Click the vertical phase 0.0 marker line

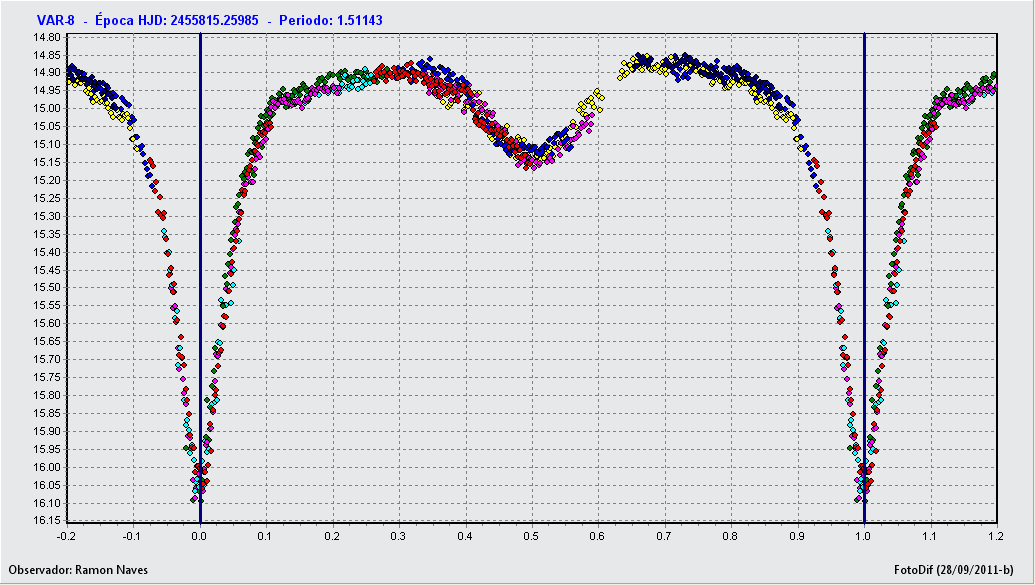[x=200, y=277]
